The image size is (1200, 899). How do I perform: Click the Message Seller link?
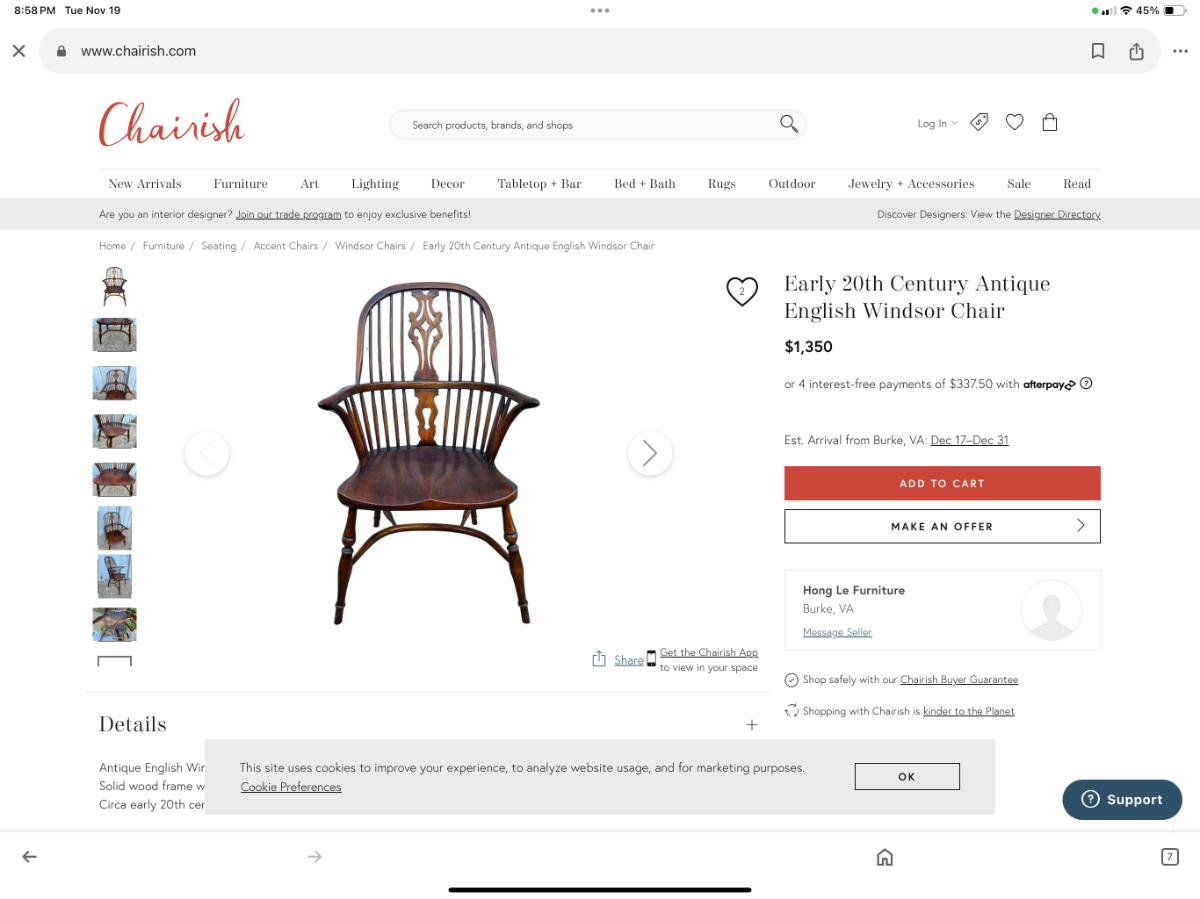[x=837, y=632]
